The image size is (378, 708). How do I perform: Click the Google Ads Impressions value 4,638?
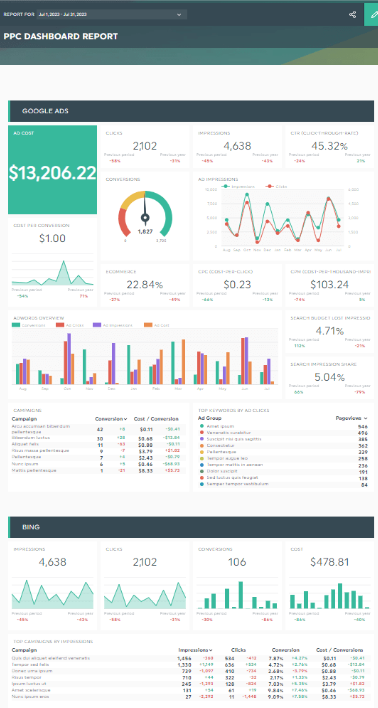point(237,146)
